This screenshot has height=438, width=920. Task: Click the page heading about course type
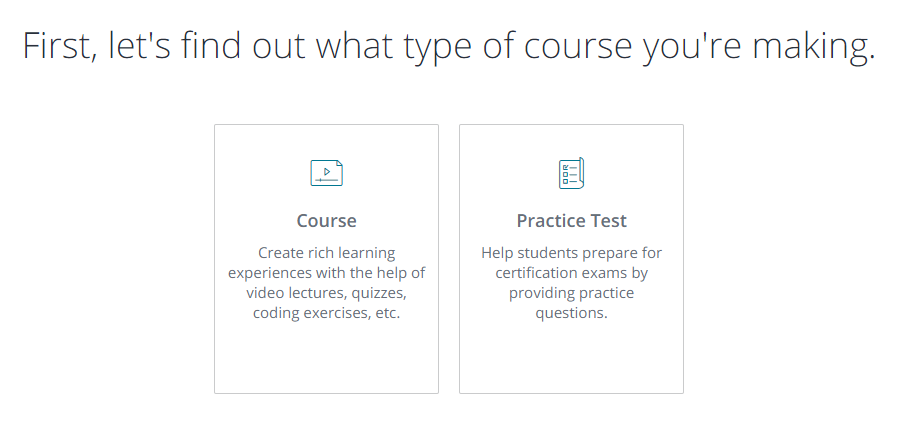449,47
